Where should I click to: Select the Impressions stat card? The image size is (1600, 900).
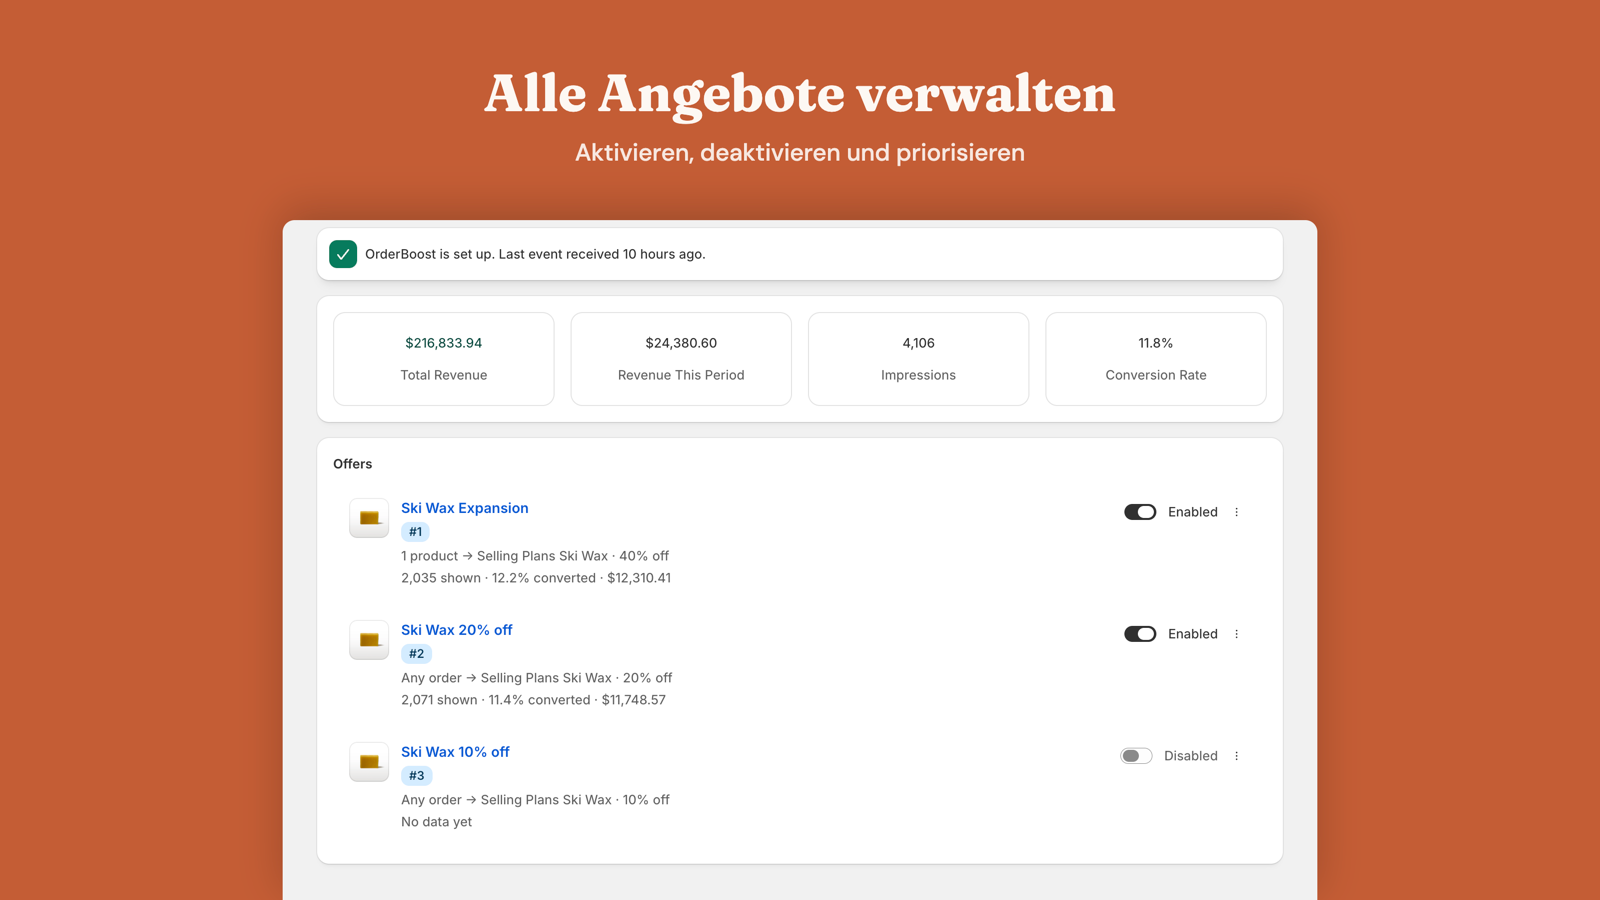918,359
